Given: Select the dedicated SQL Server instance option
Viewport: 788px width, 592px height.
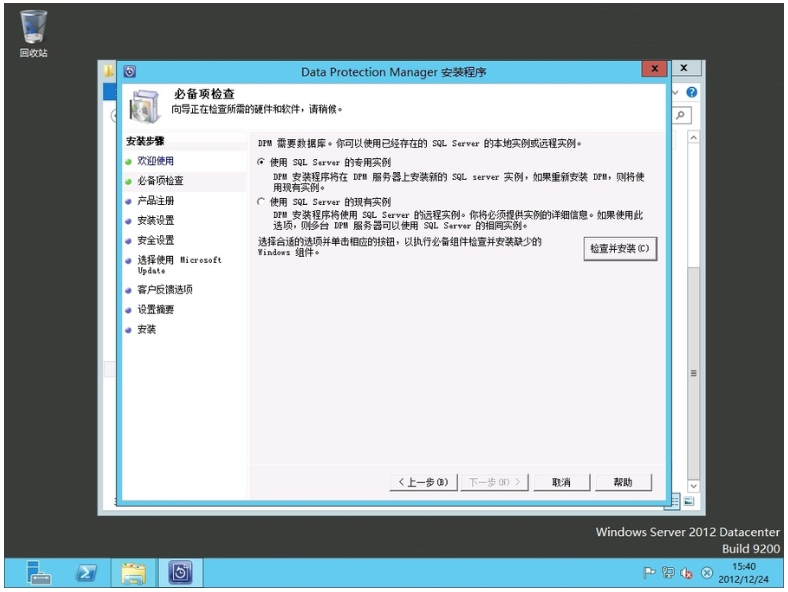Looking at the screenshot, I should [261, 162].
